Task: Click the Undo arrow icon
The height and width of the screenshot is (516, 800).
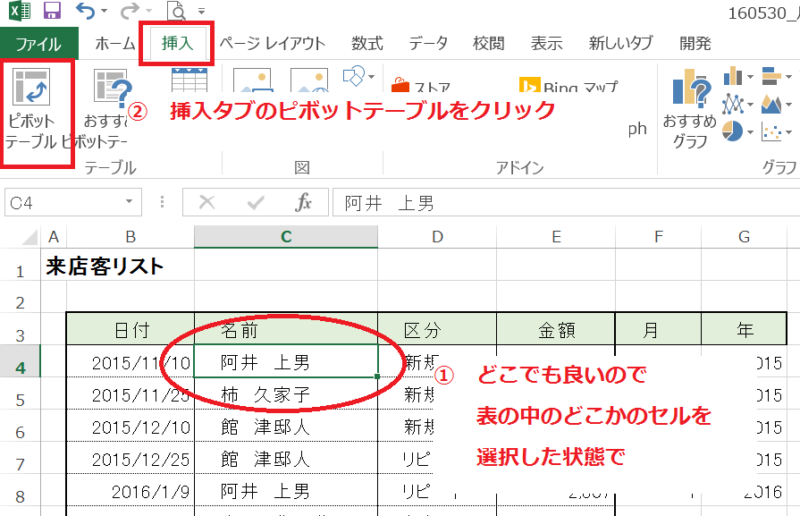Action: (85, 10)
